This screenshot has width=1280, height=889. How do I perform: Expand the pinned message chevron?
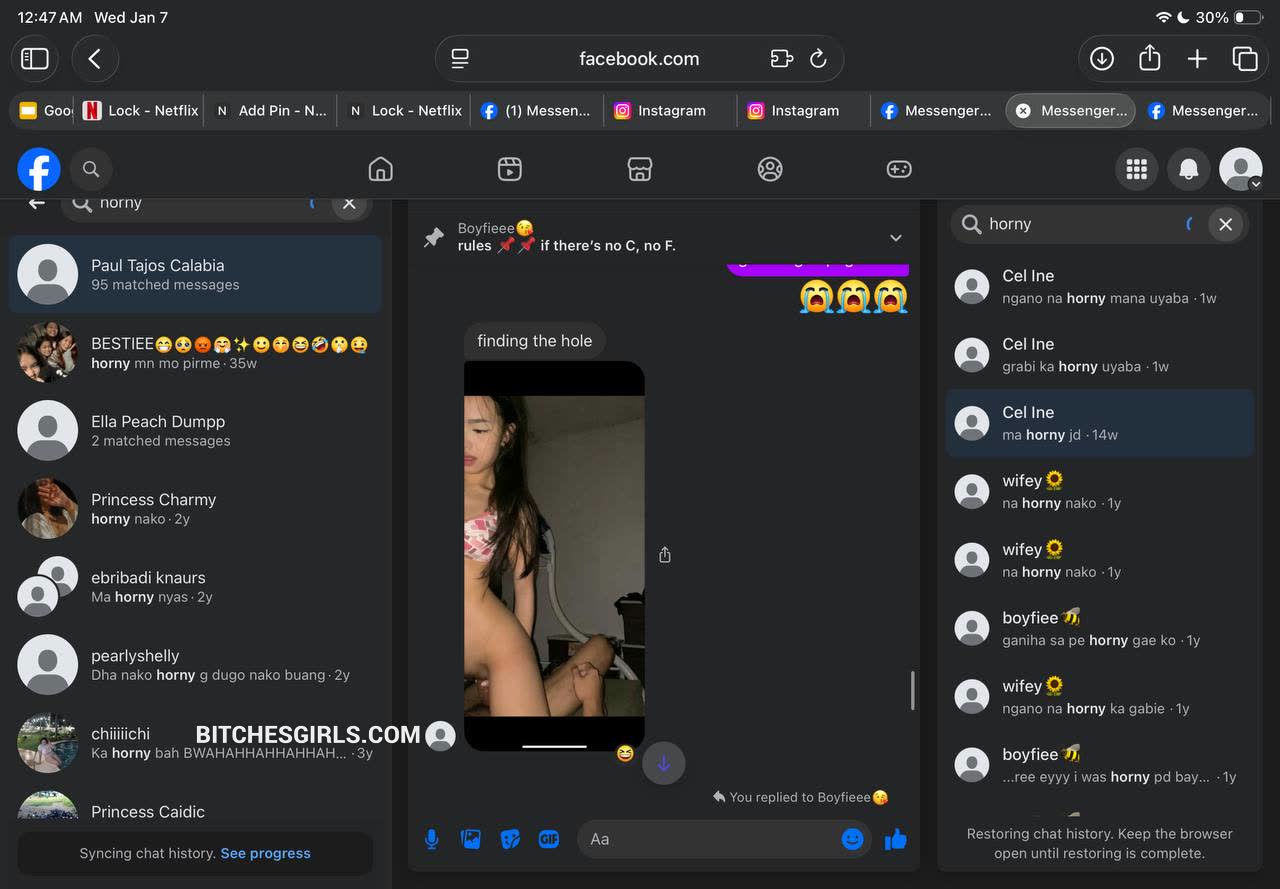896,238
